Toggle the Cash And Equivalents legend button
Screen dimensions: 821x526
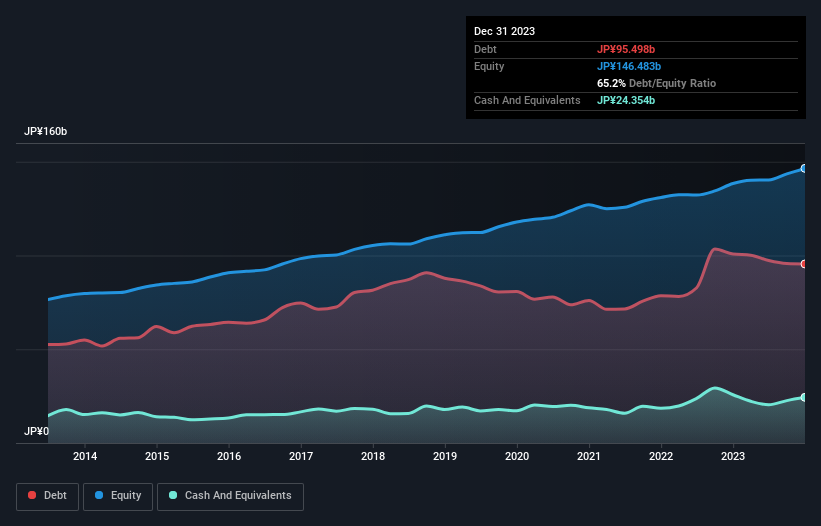pyautogui.click(x=230, y=496)
